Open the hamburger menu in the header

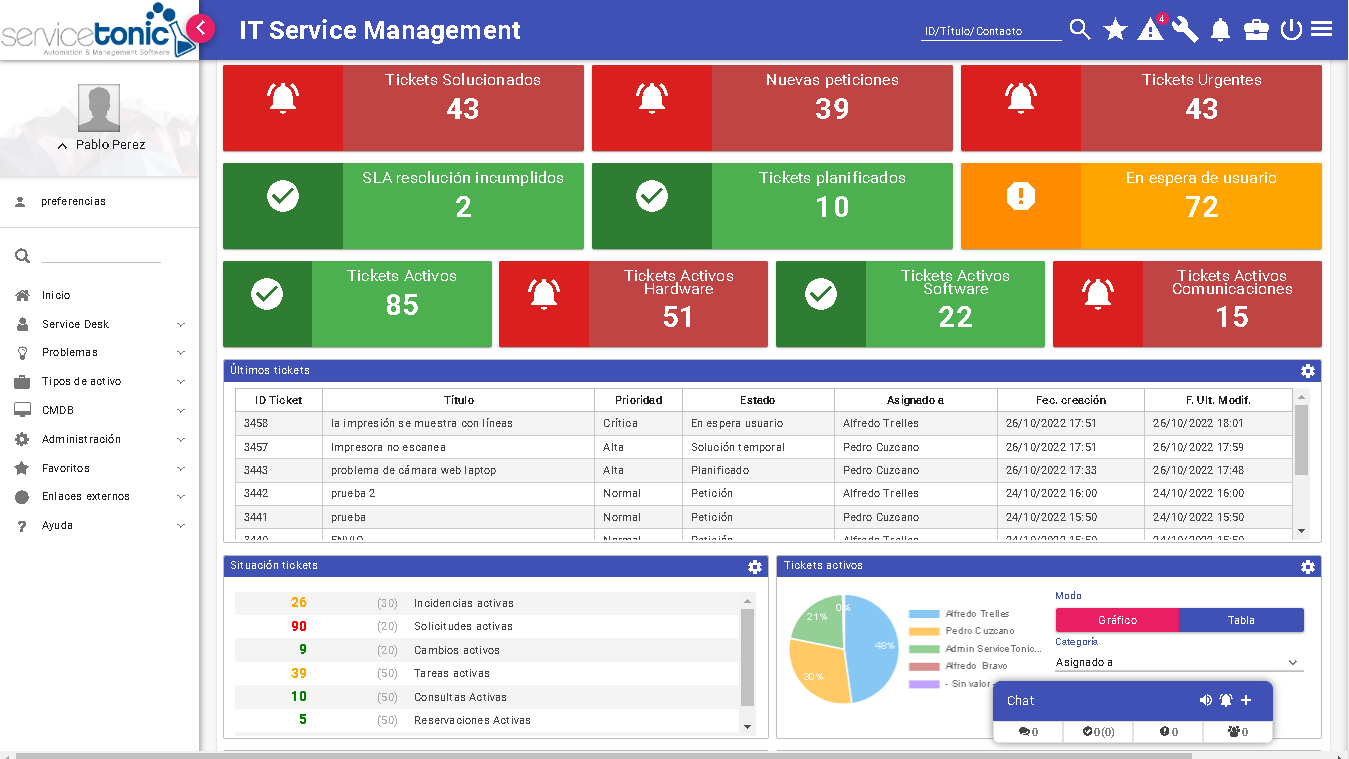(x=1321, y=29)
